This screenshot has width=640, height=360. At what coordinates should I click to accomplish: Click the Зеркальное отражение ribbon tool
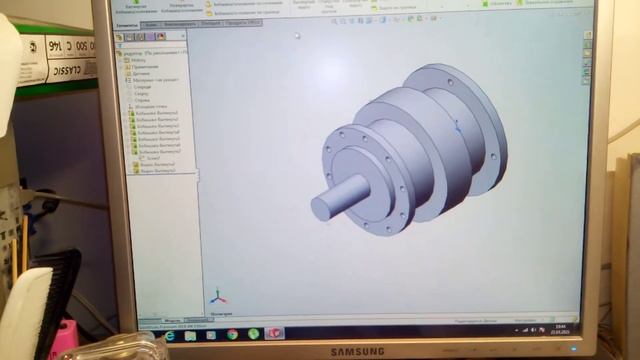pos(544,2)
